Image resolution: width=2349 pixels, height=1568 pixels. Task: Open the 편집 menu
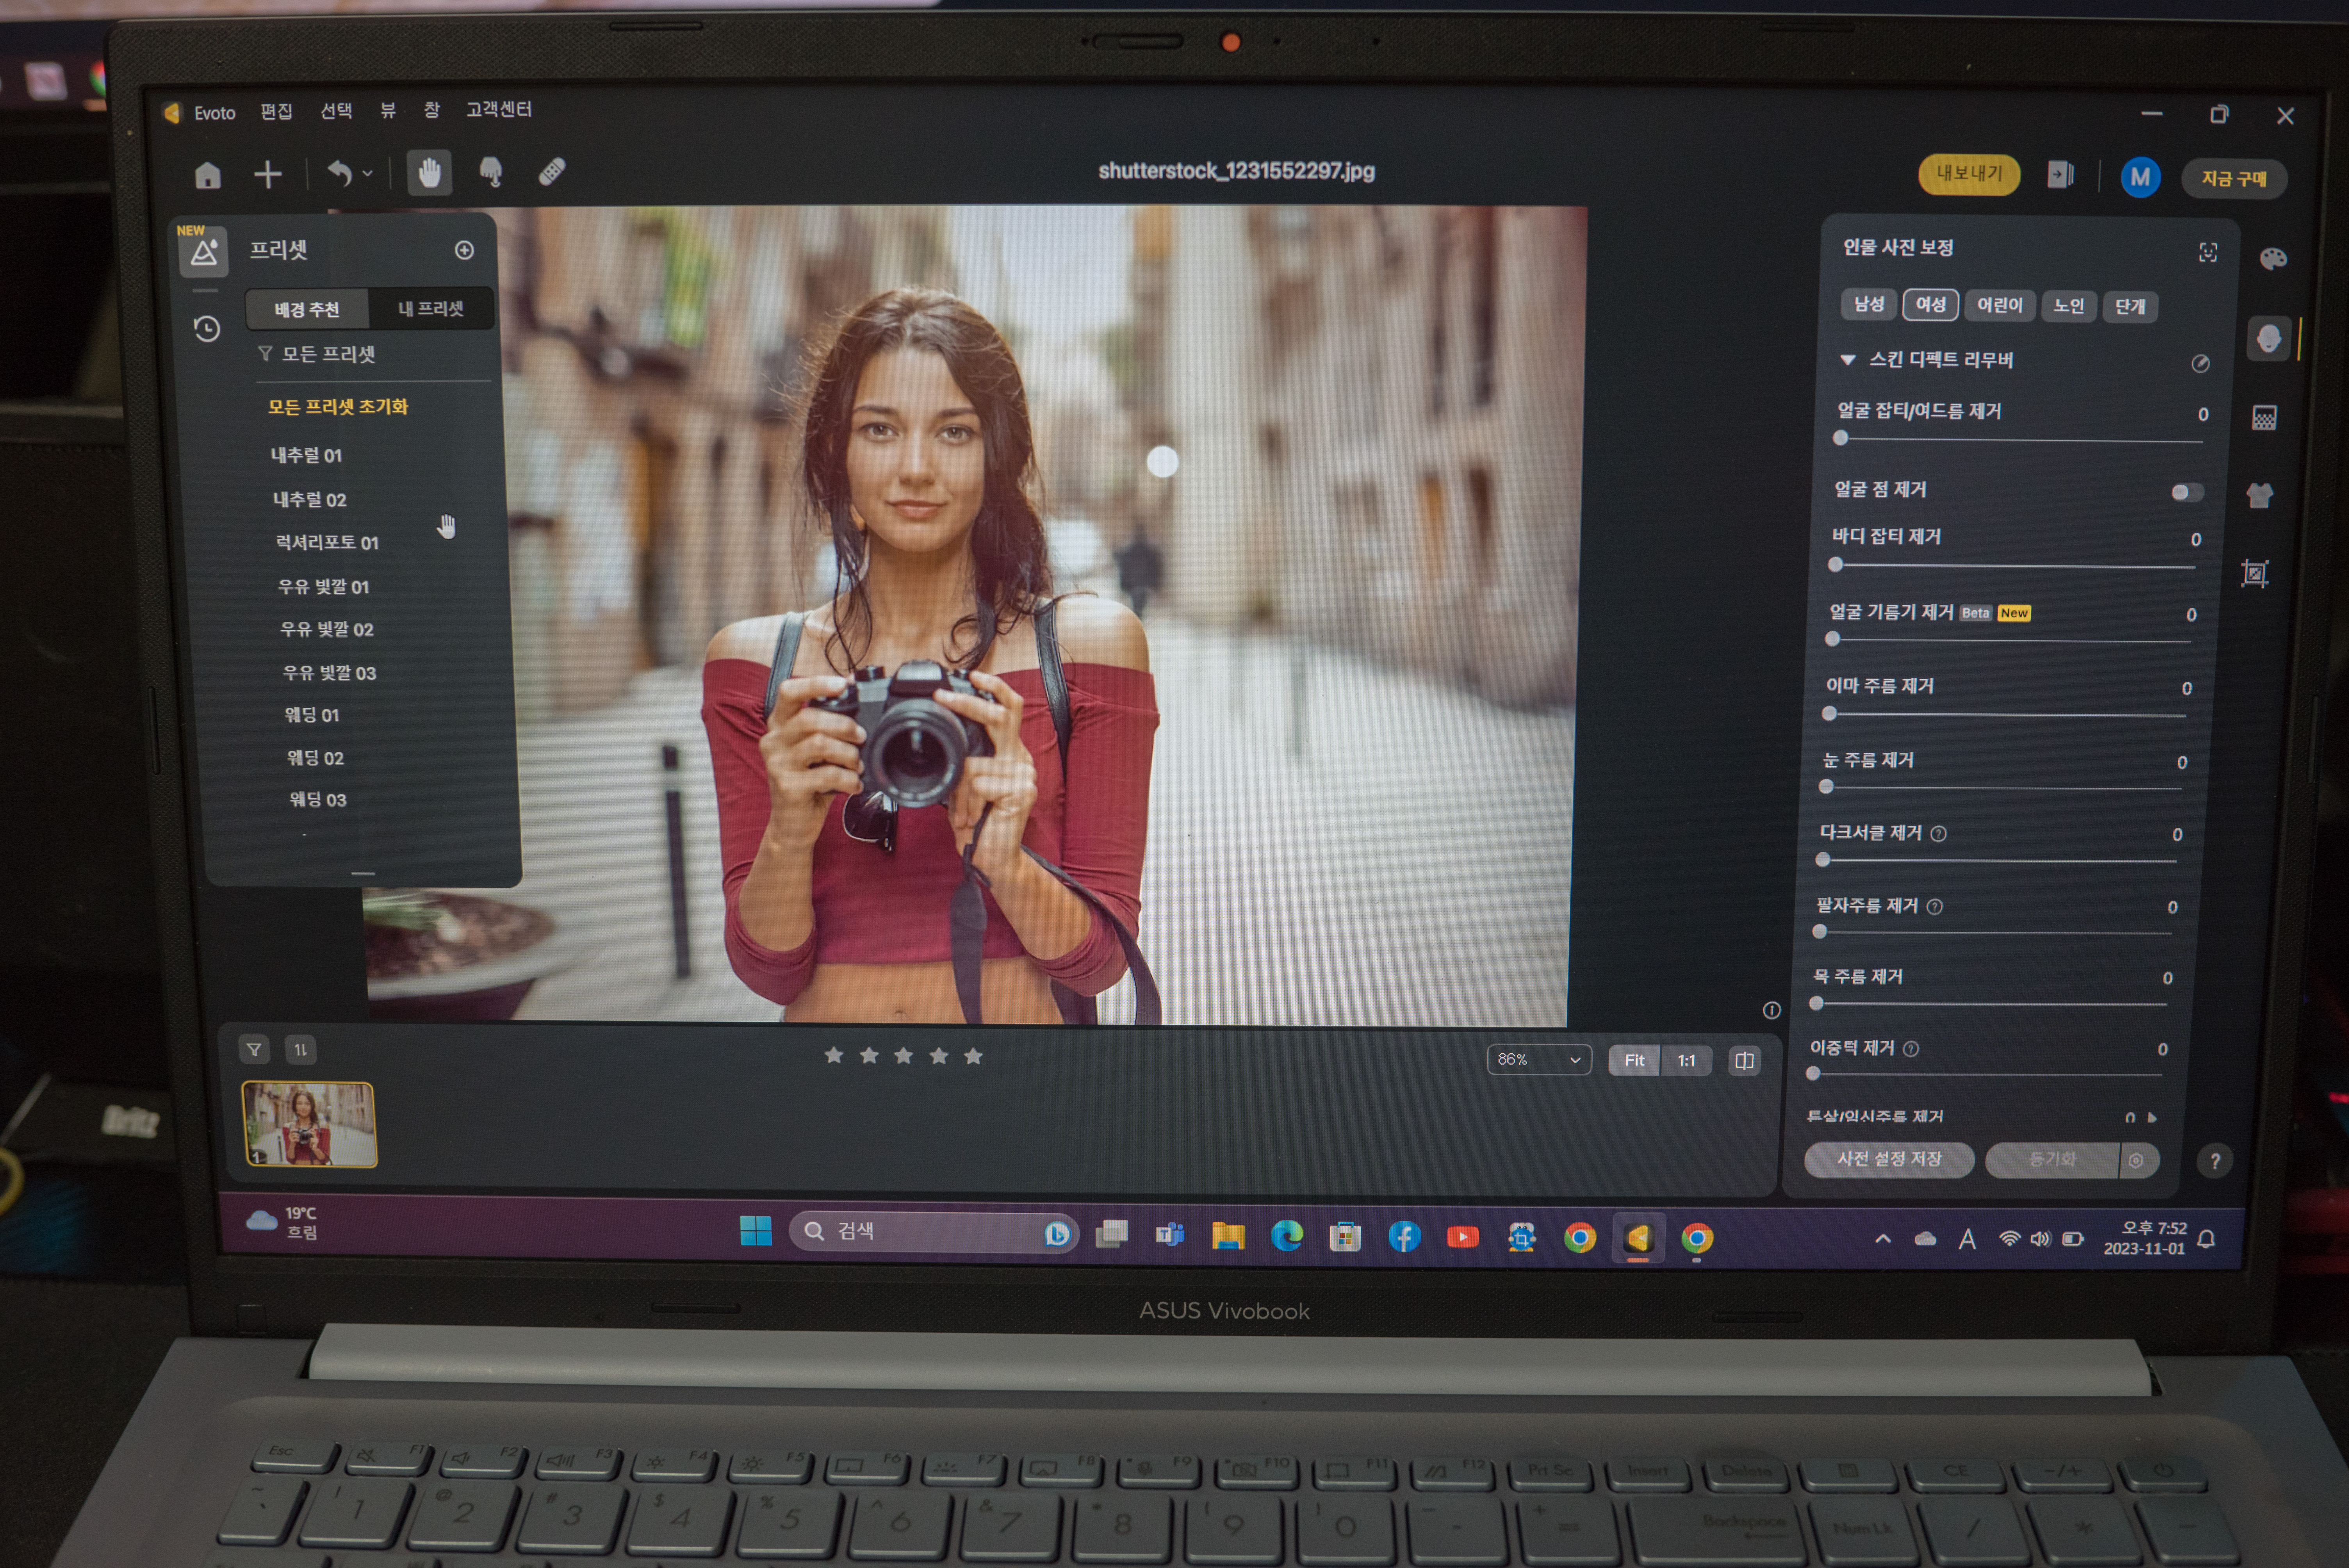(276, 111)
